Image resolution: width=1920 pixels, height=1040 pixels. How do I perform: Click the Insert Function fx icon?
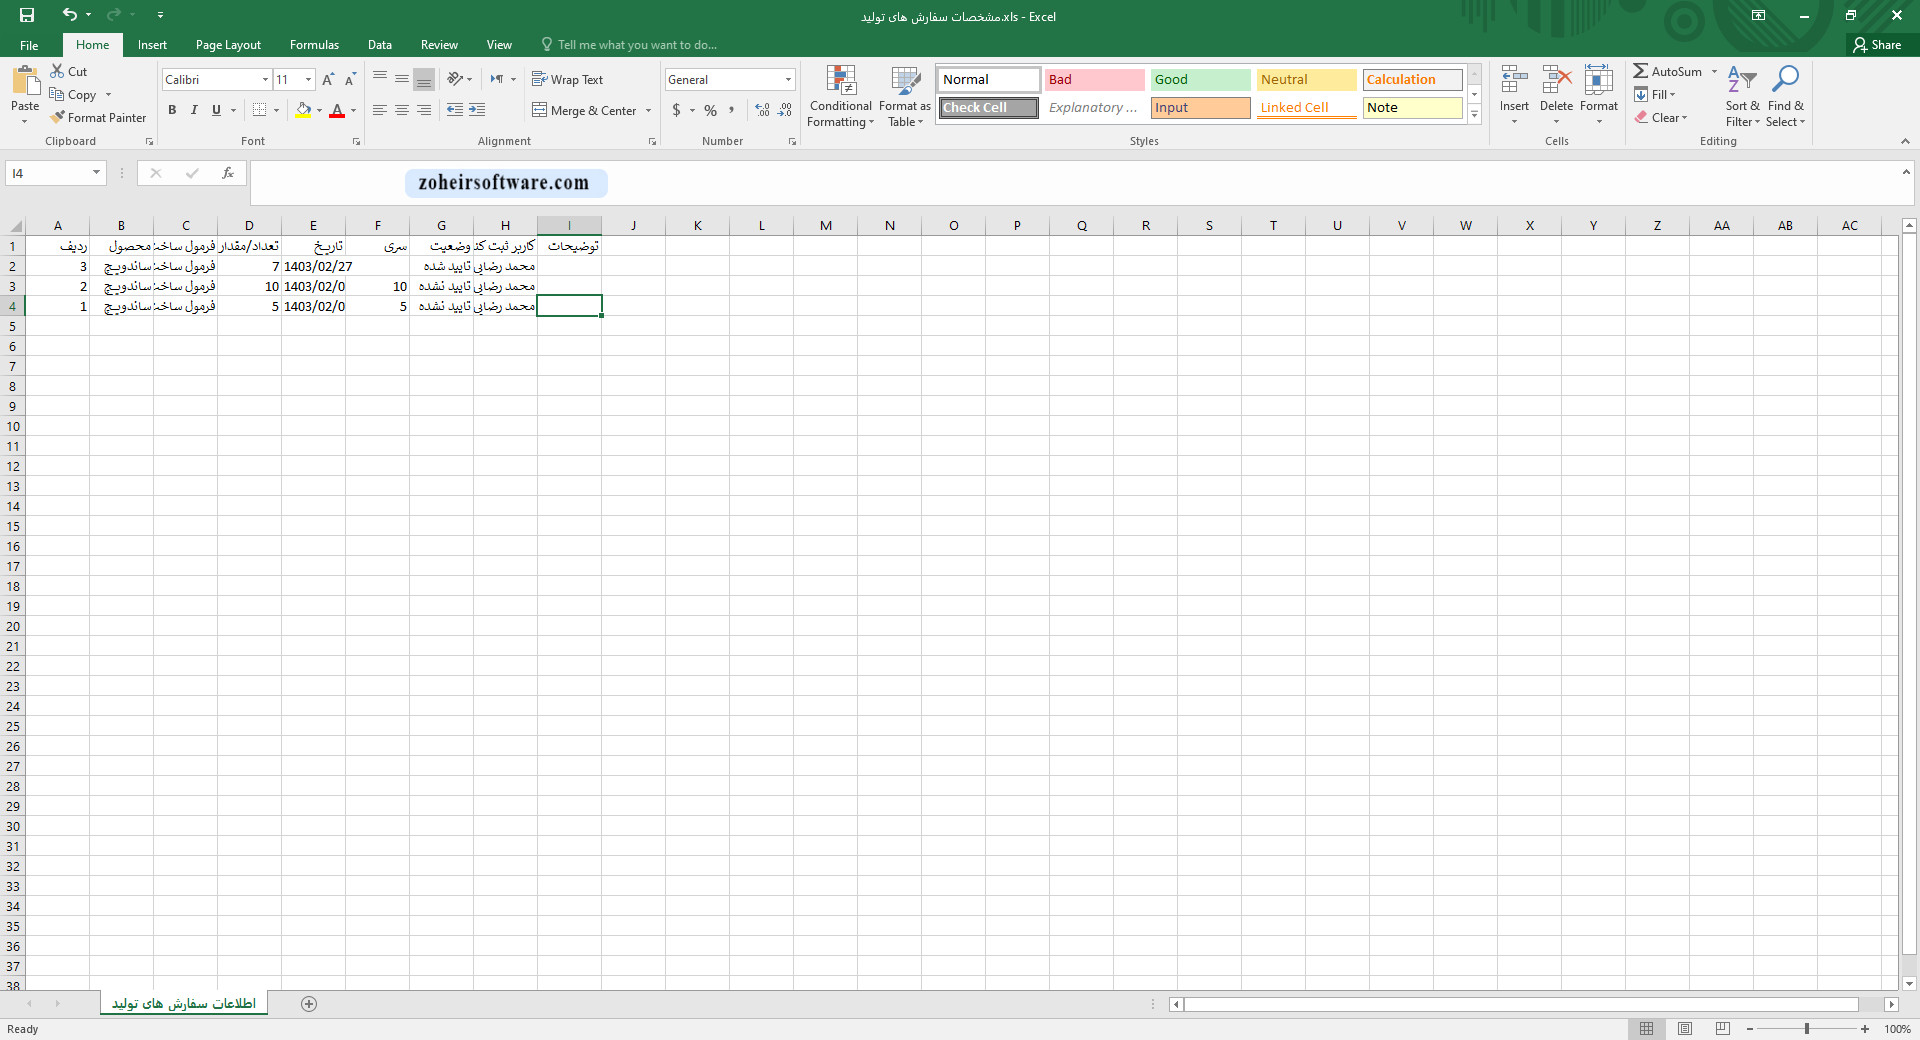coord(228,173)
